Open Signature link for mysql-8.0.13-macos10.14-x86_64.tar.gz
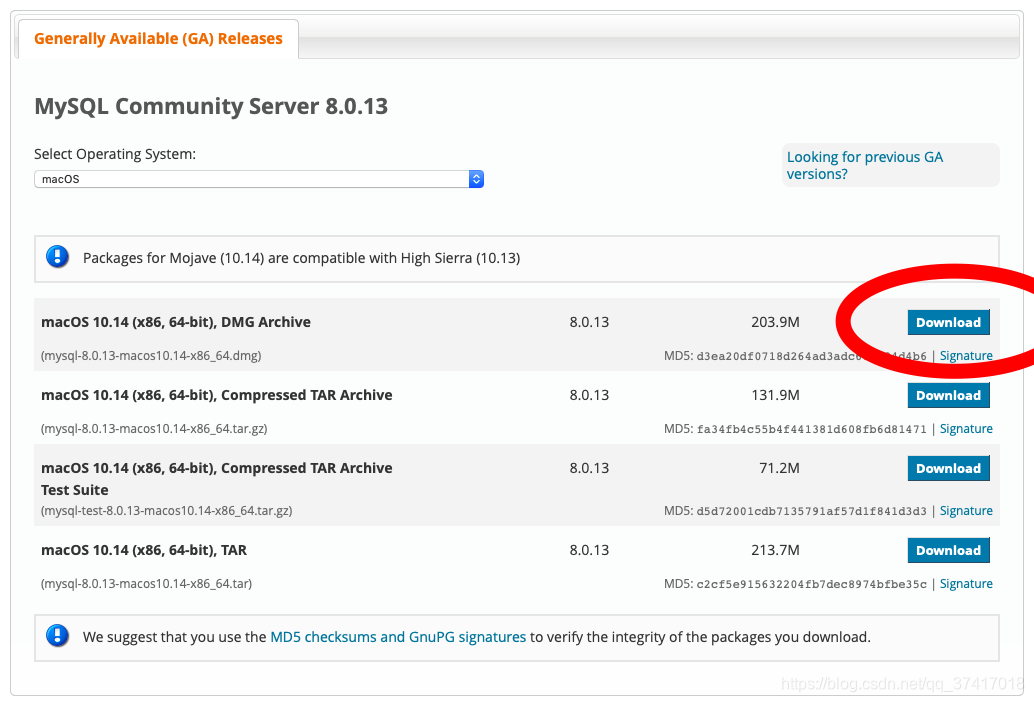The width and height of the screenshot is (1034, 702). tap(966, 429)
